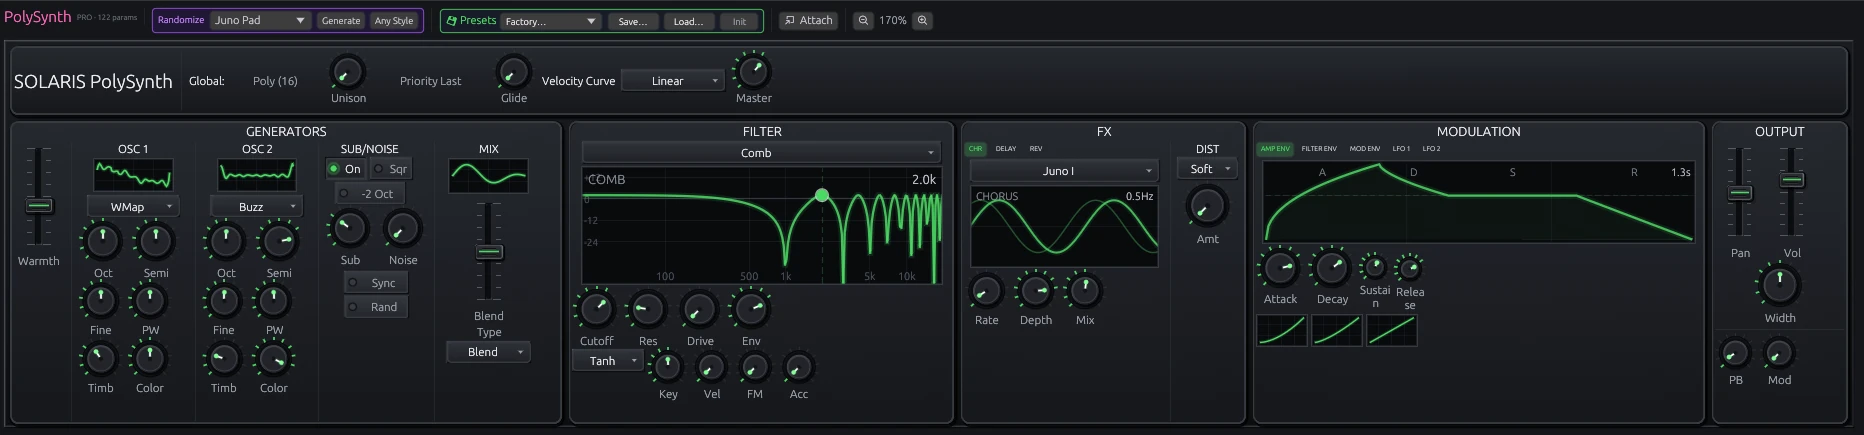Click the Any Style button

(394, 20)
